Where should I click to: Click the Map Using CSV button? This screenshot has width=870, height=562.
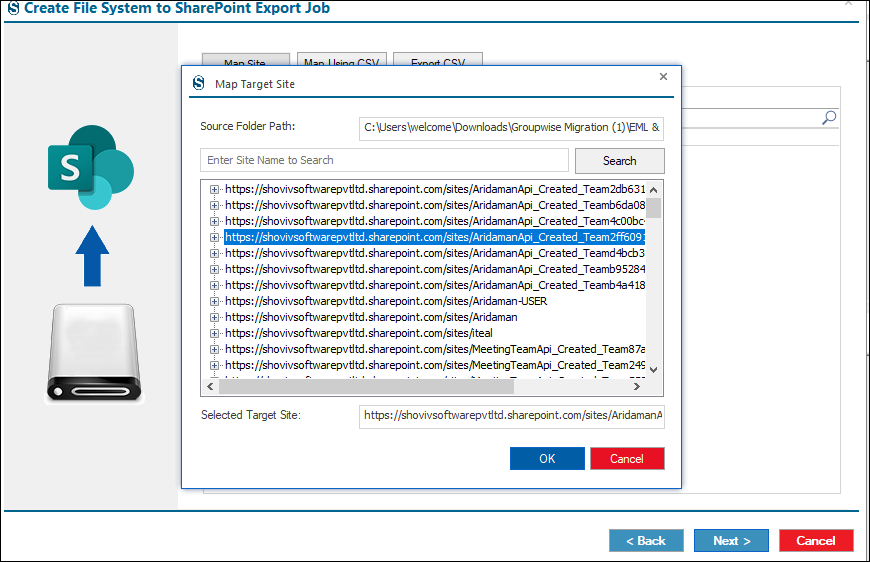(341, 60)
